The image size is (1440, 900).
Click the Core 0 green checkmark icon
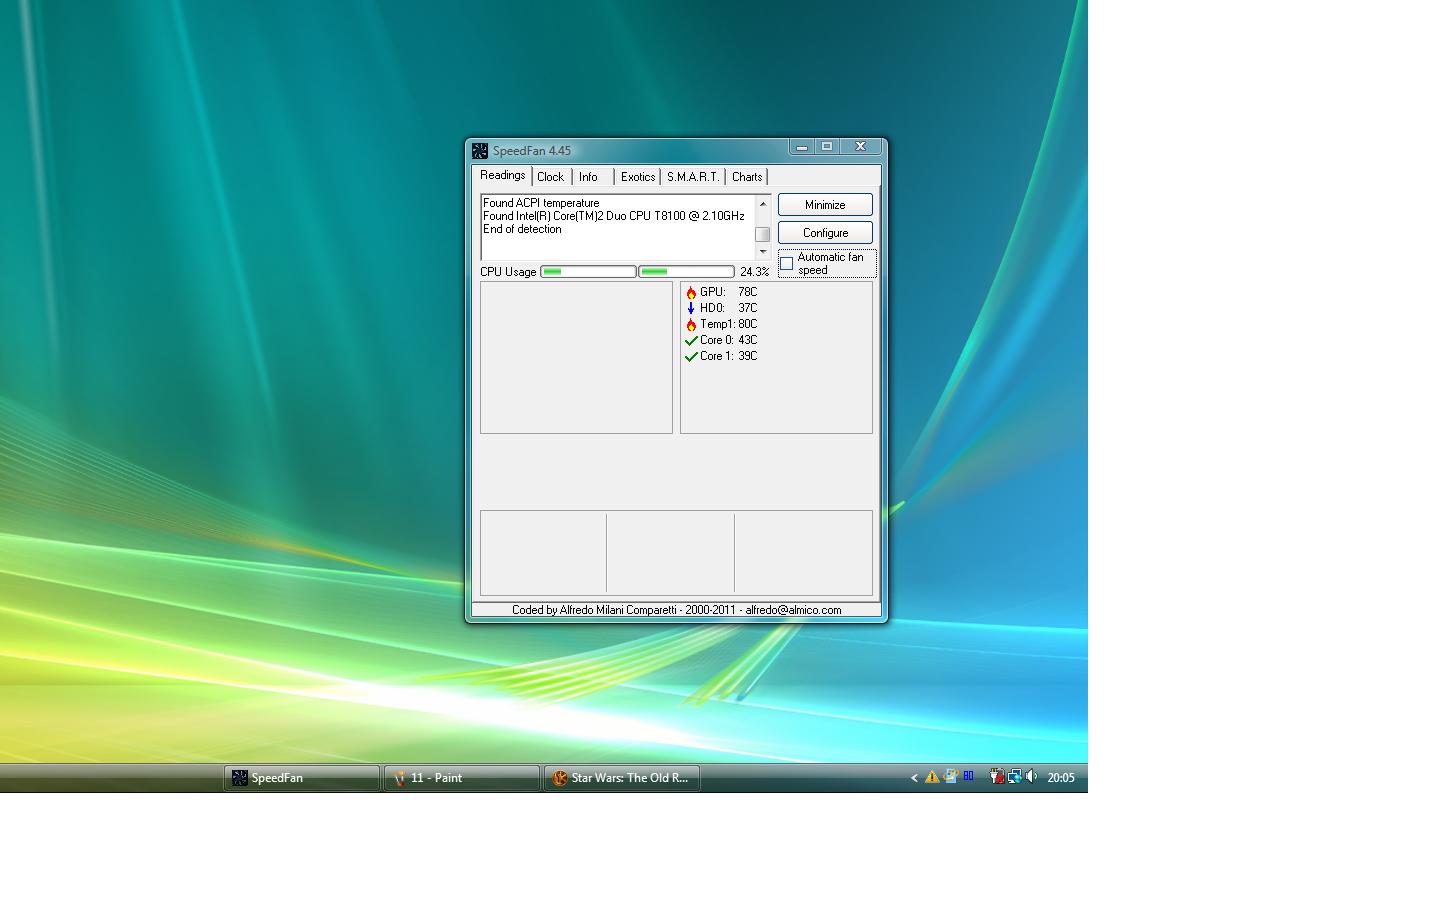691,340
